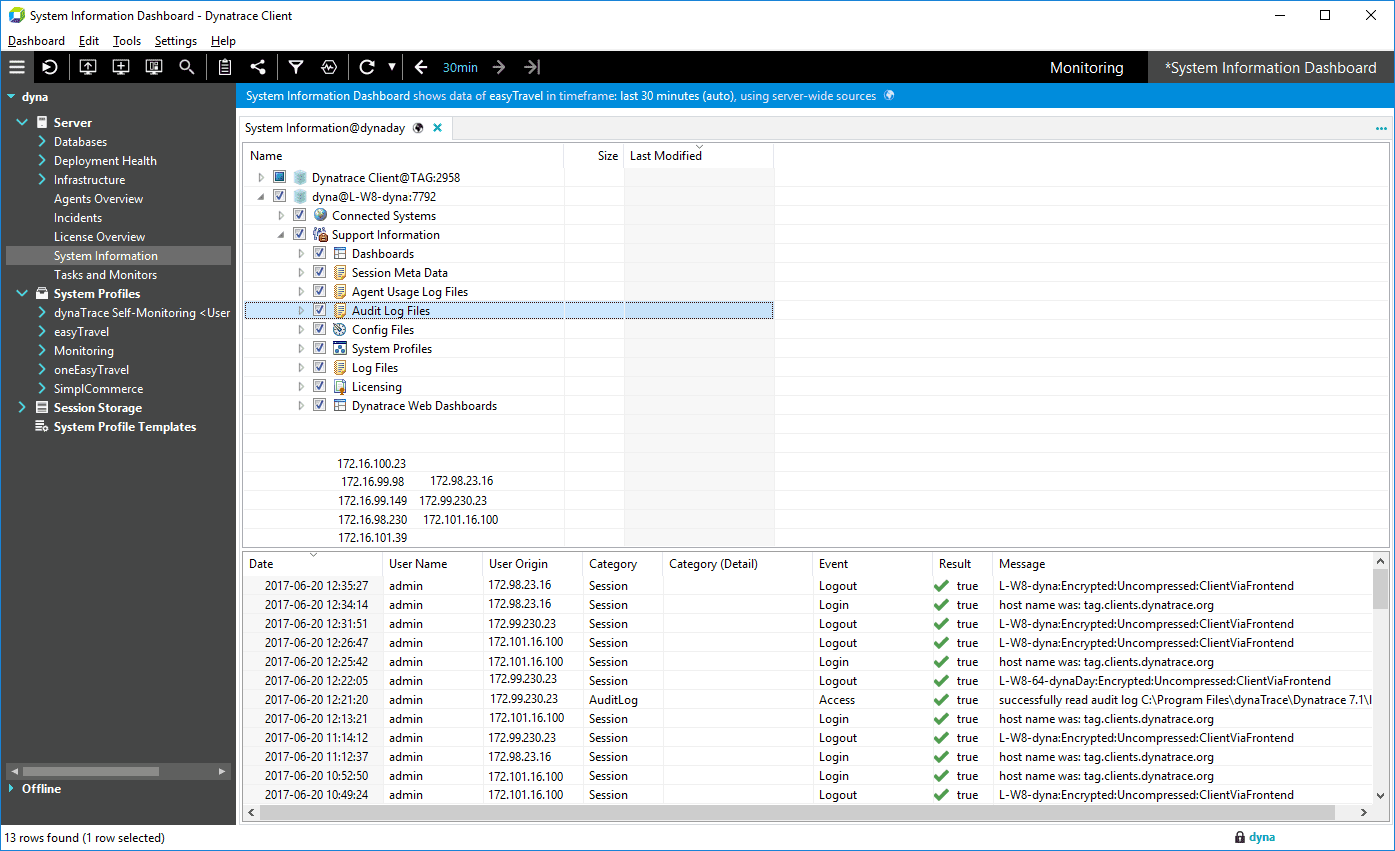1395x851 pixels.
Task: Collapse Server section in sidebar
Action: (22, 123)
